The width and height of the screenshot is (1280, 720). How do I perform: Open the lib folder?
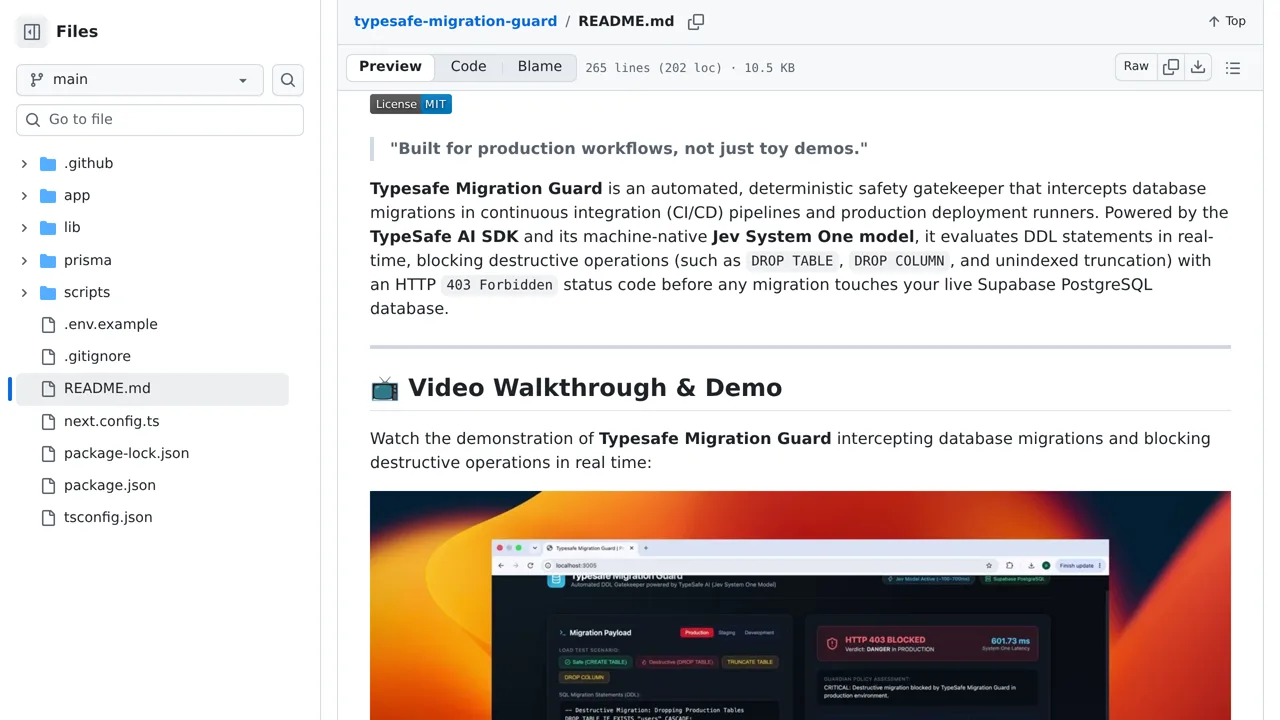click(72, 227)
